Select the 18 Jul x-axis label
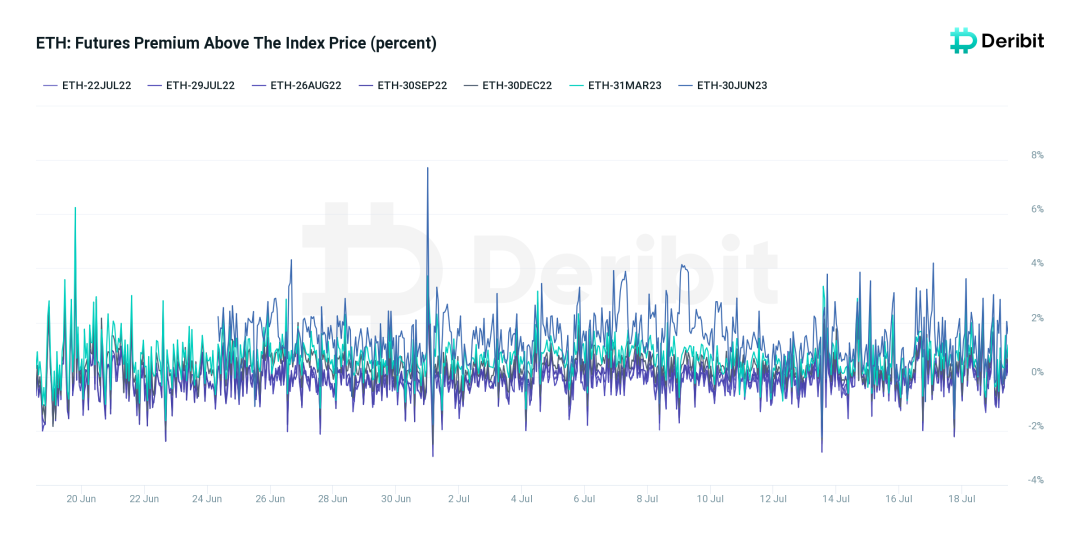The image size is (1080, 540). coord(962,498)
